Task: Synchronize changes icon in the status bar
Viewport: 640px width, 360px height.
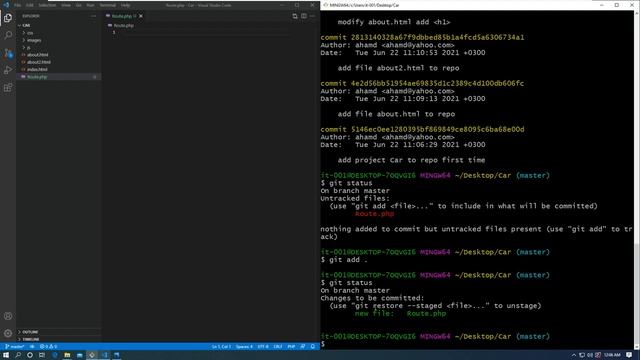Action: pos(32,347)
